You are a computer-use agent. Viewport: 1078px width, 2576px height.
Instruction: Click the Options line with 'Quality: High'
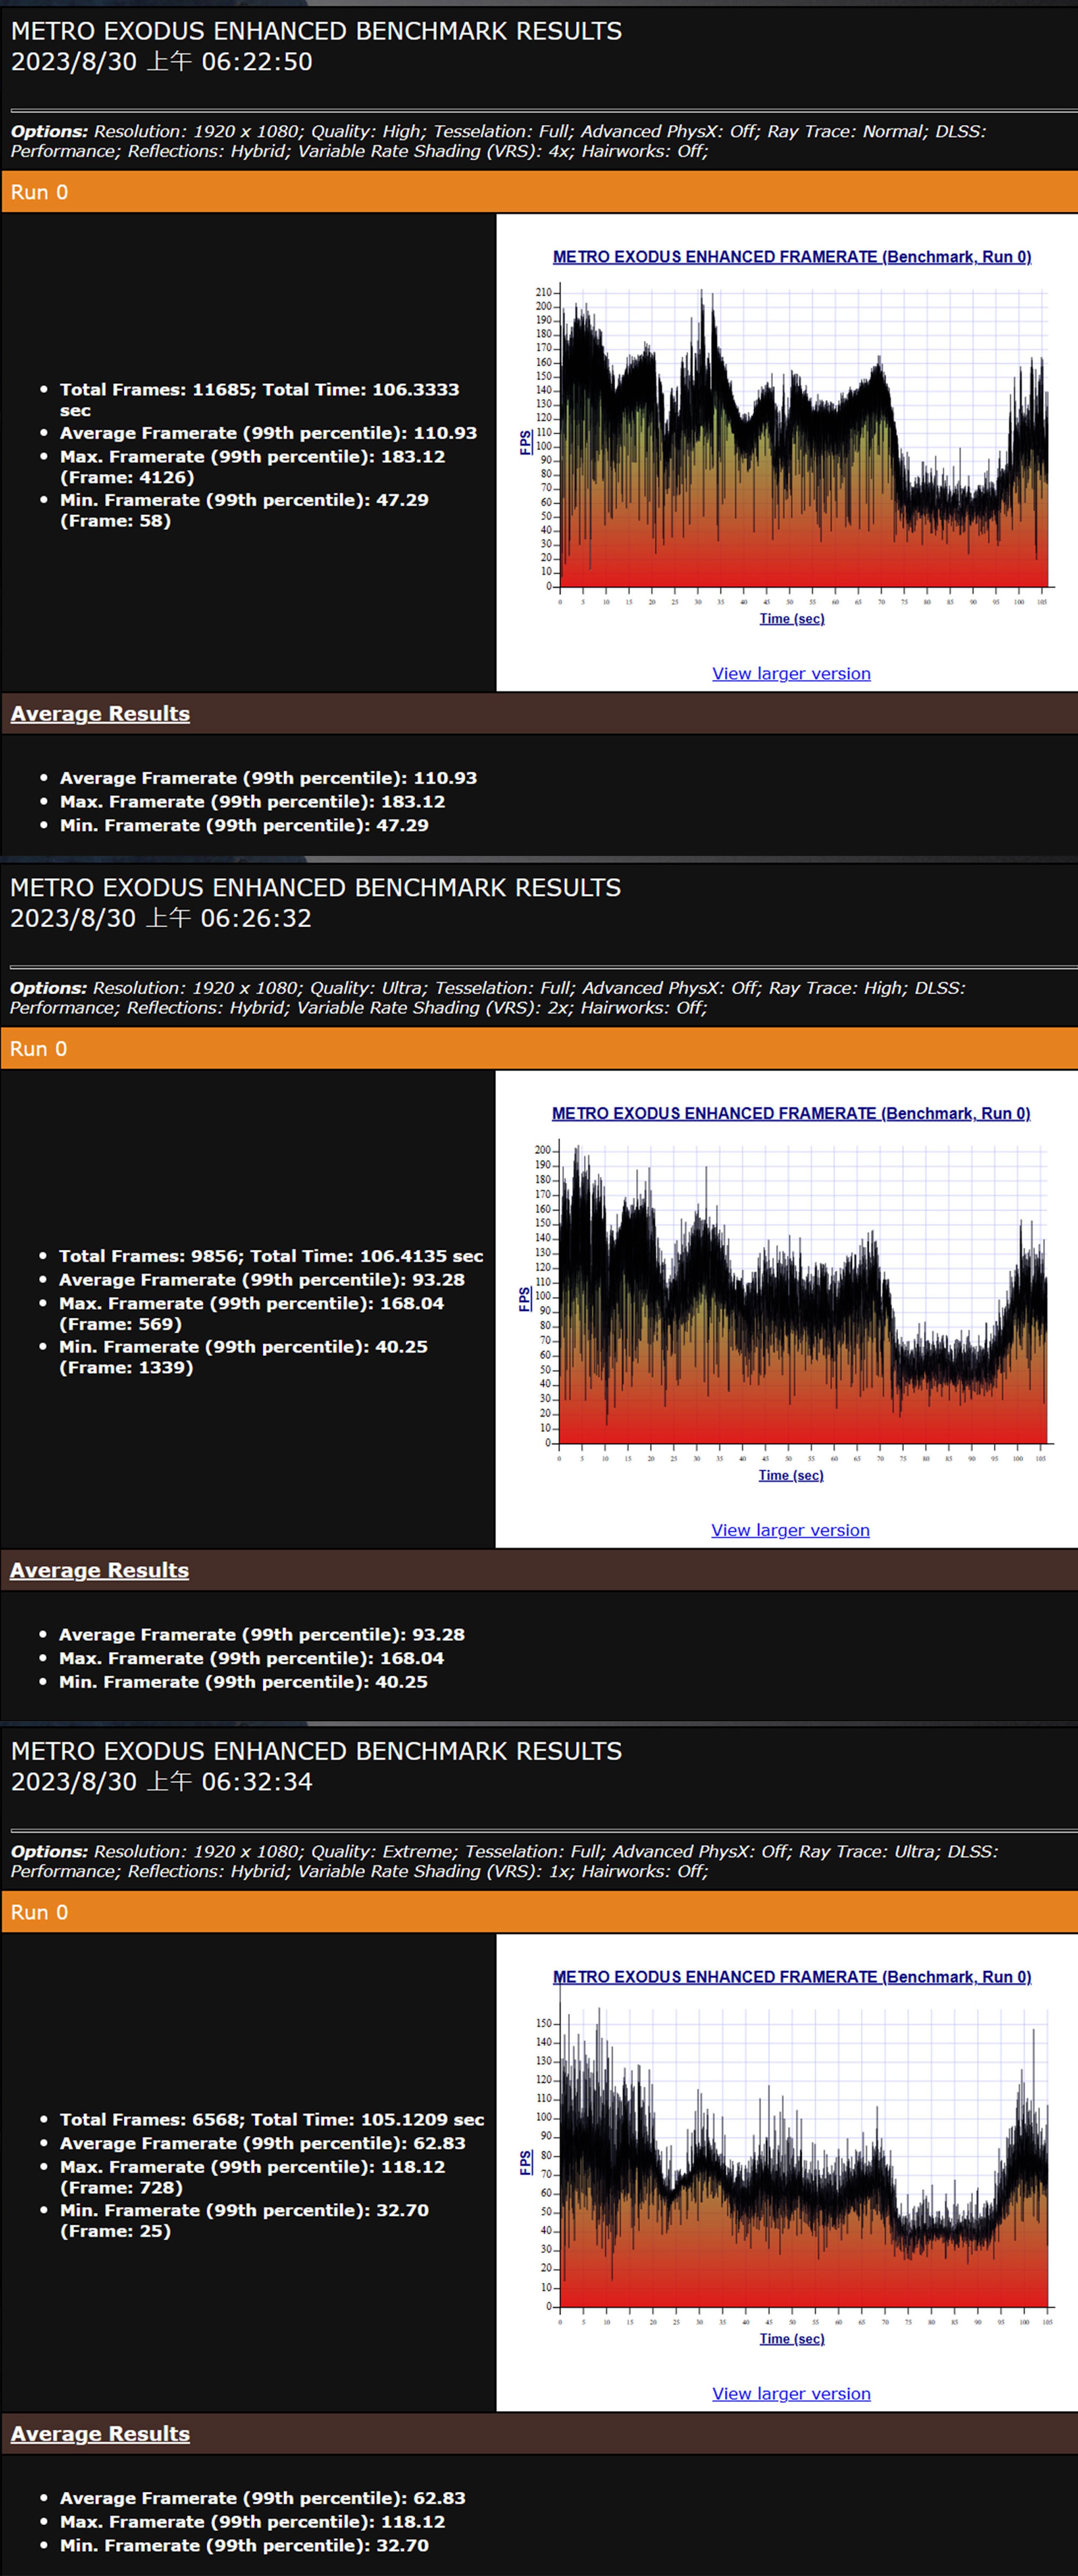[498, 141]
